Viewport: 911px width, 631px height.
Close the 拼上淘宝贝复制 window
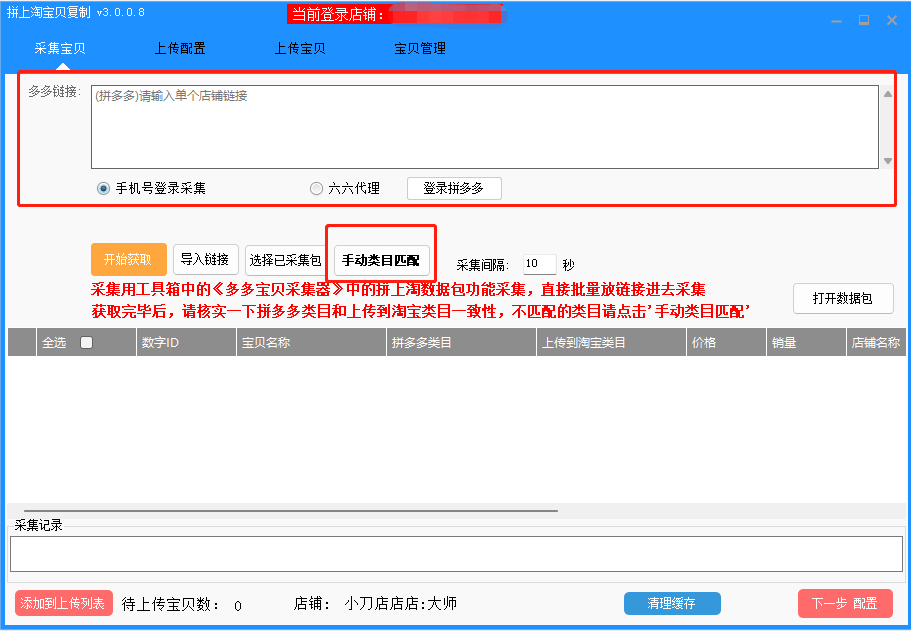tap(892, 20)
